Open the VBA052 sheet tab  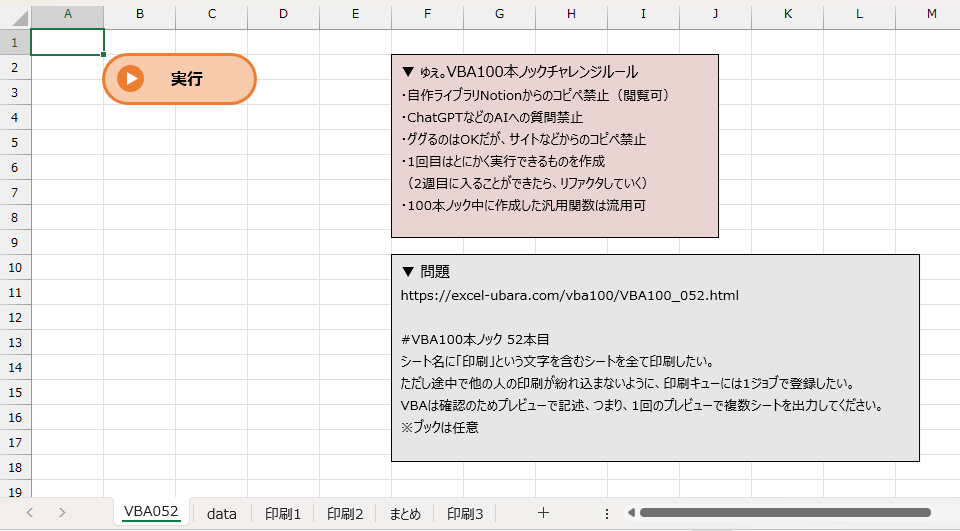(151, 511)
